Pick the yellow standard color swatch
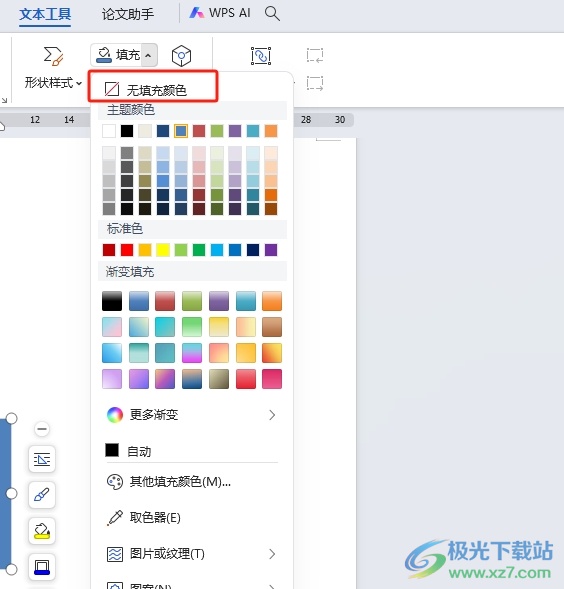The image size is (564, 589). point(163,250)
